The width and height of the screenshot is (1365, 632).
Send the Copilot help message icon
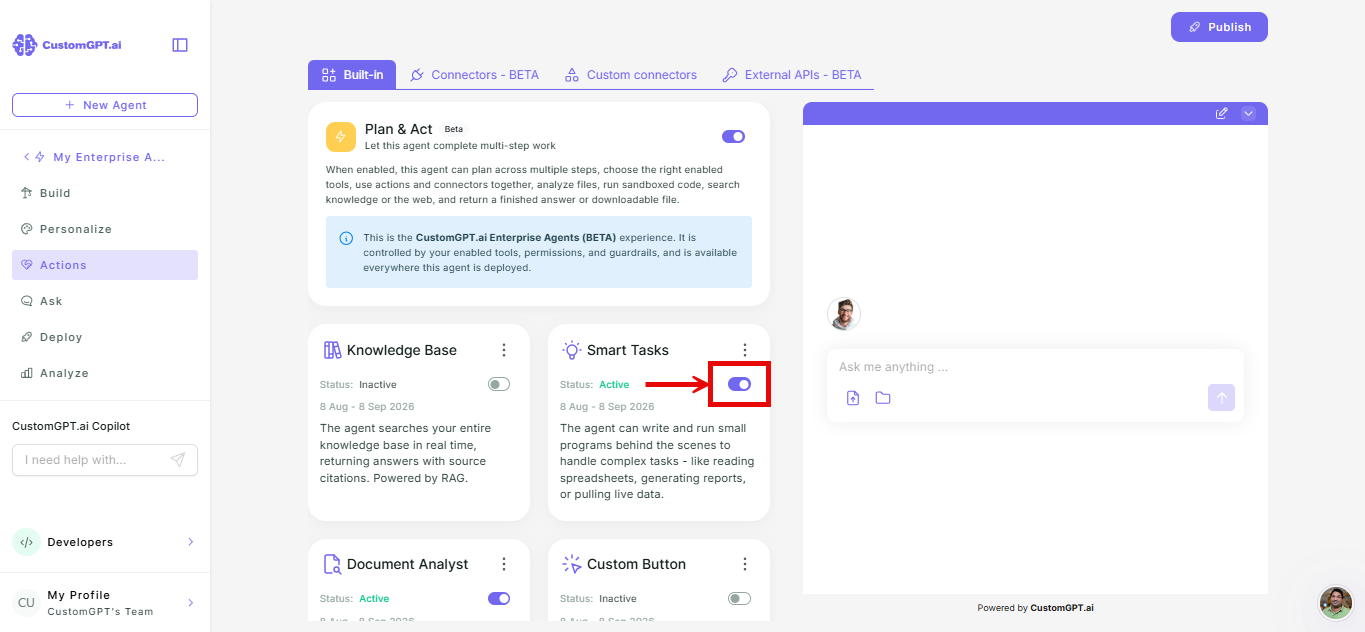click(178, 460)
